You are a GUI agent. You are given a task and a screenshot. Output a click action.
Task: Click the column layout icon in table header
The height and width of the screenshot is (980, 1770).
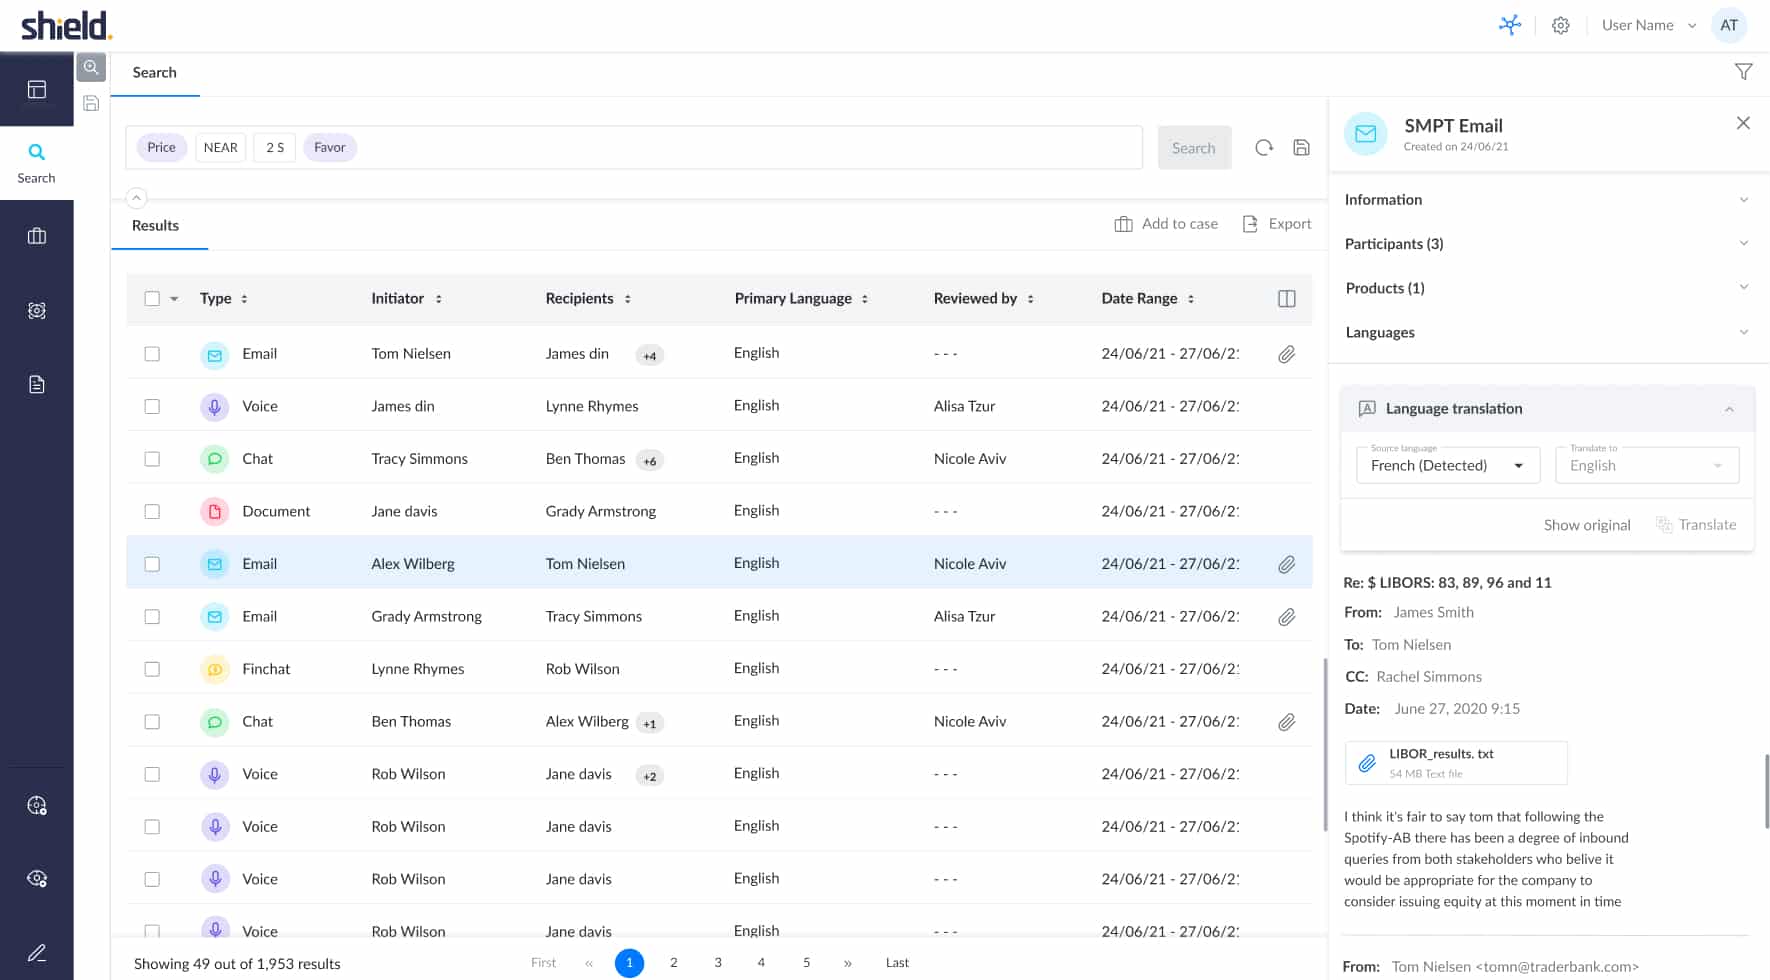point(1286,299)
